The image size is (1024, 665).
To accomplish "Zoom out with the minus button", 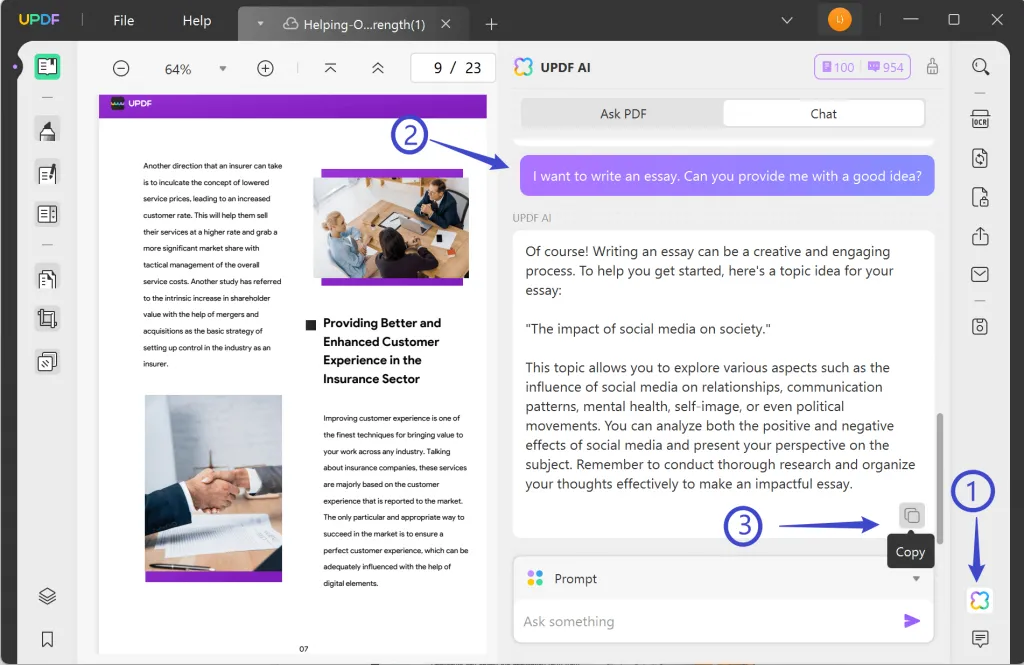I will (121, 68).
